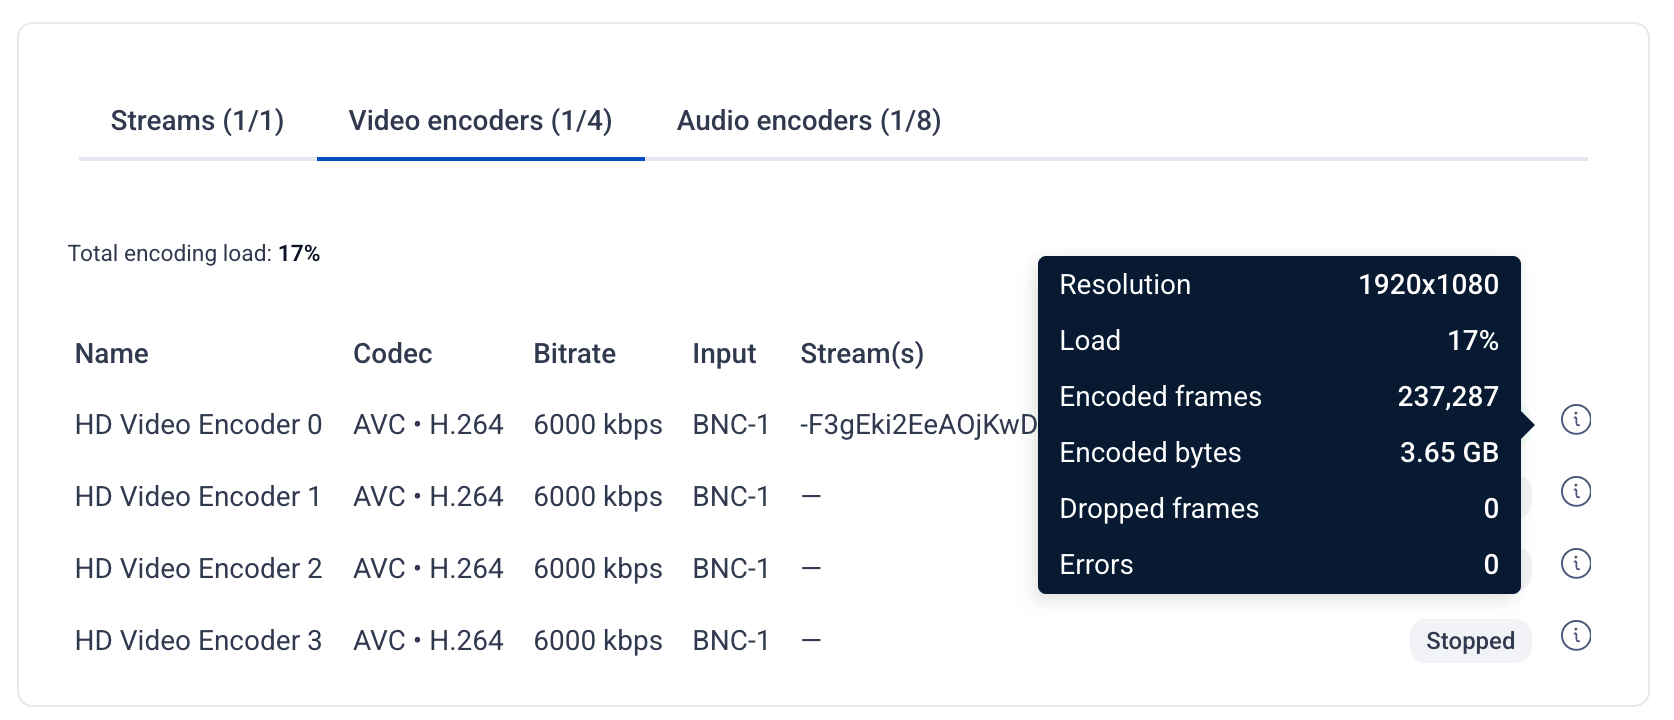
Task: Click the Stream(s) column header
Action: pos(862,354)
